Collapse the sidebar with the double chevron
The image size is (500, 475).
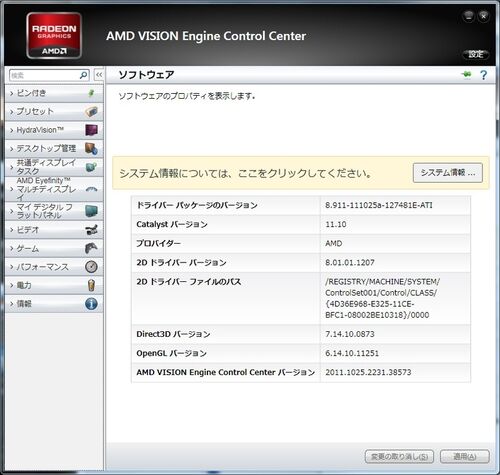click(x=99, y=75)
